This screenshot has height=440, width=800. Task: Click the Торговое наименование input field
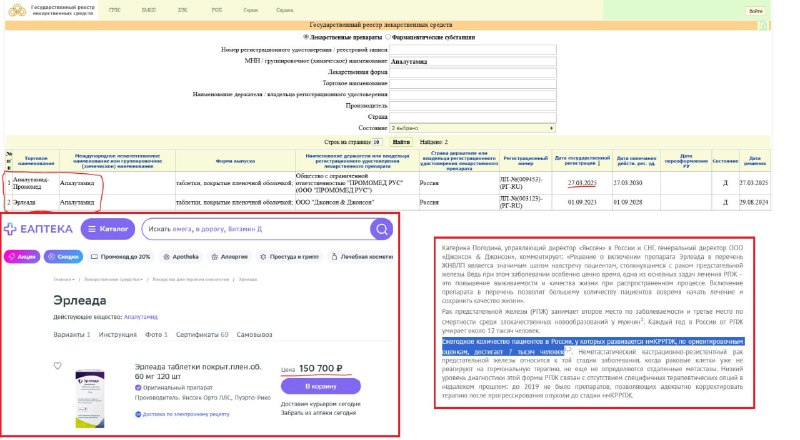coord(472,83)
